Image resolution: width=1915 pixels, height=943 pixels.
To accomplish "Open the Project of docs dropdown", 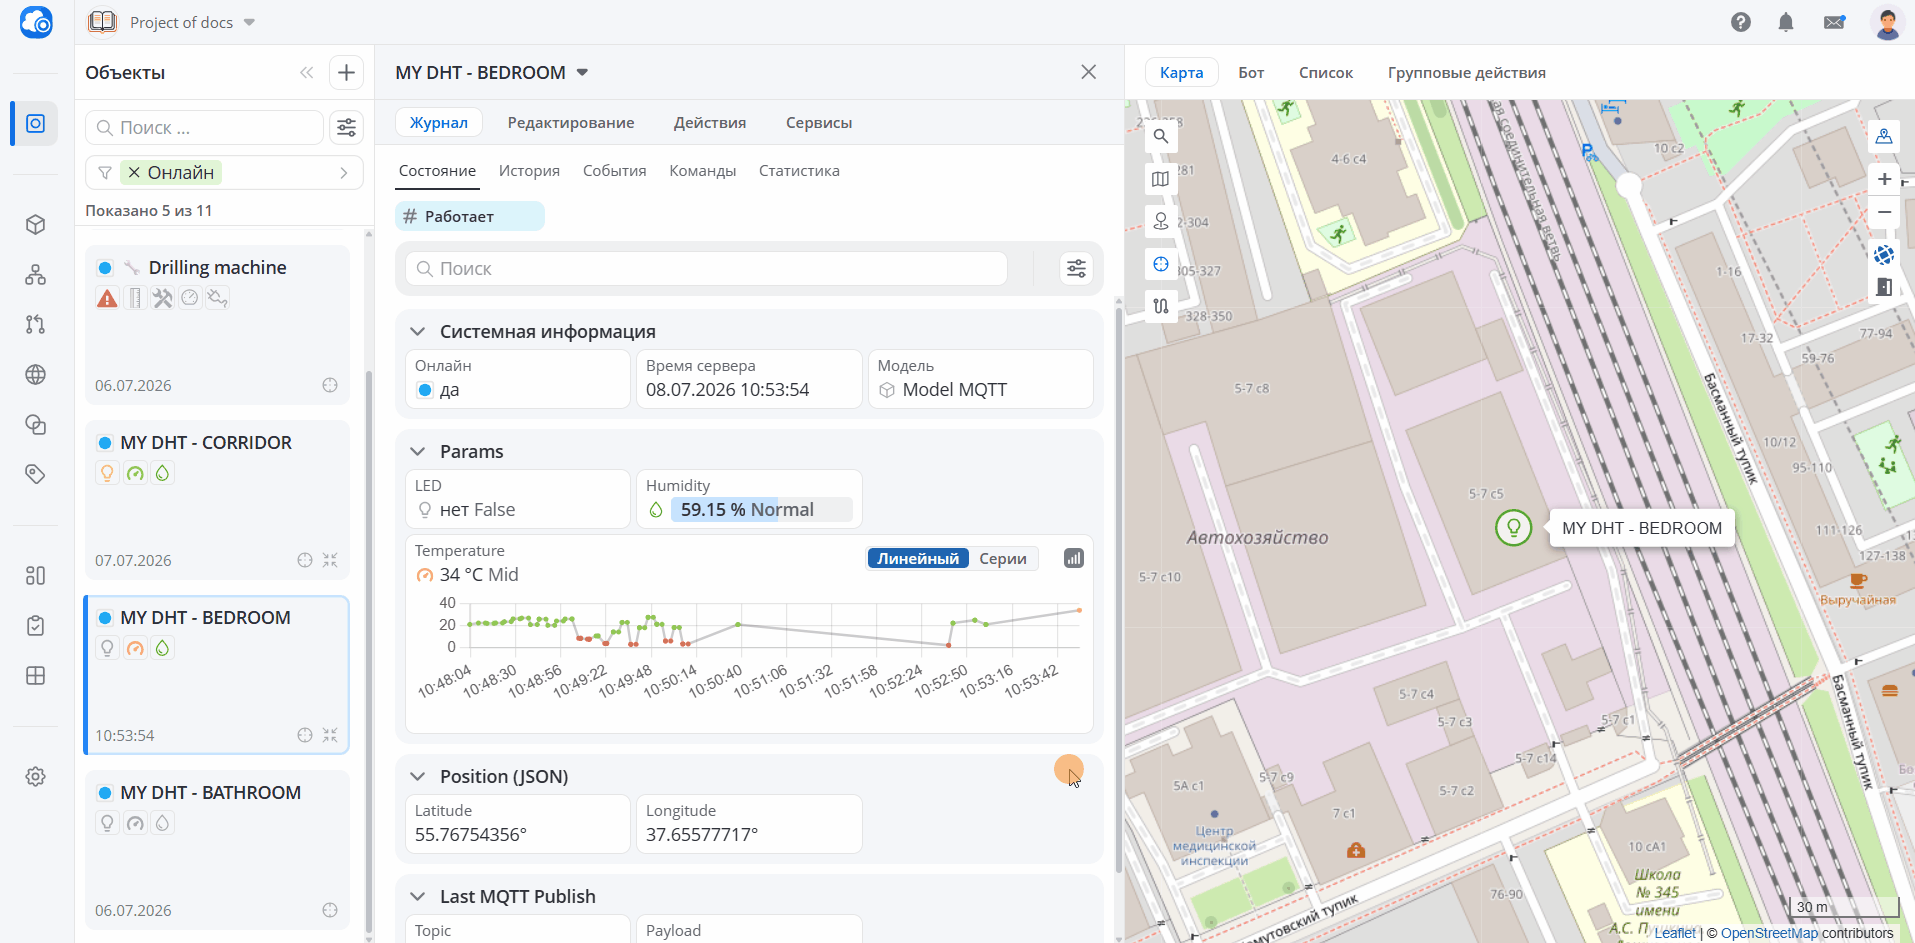I will [x=249, y=22].
